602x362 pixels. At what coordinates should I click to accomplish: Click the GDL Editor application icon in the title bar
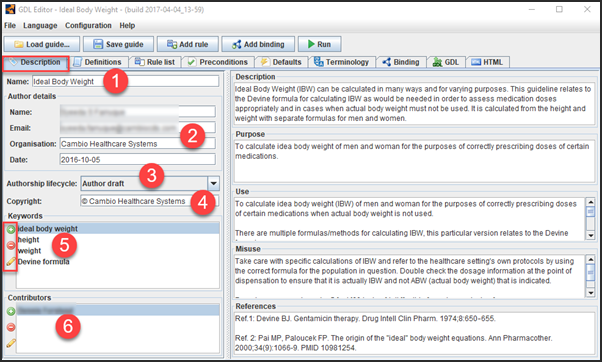click(x=10, y=9)
